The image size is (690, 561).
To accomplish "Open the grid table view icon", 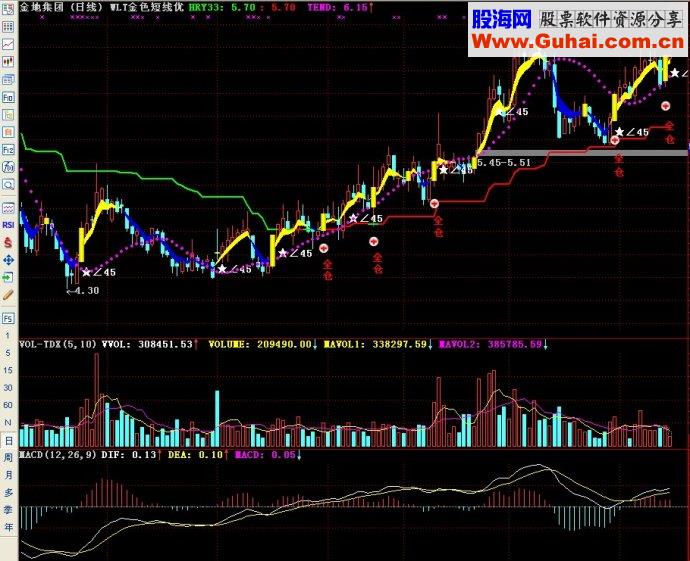I will tap(8, 27).
